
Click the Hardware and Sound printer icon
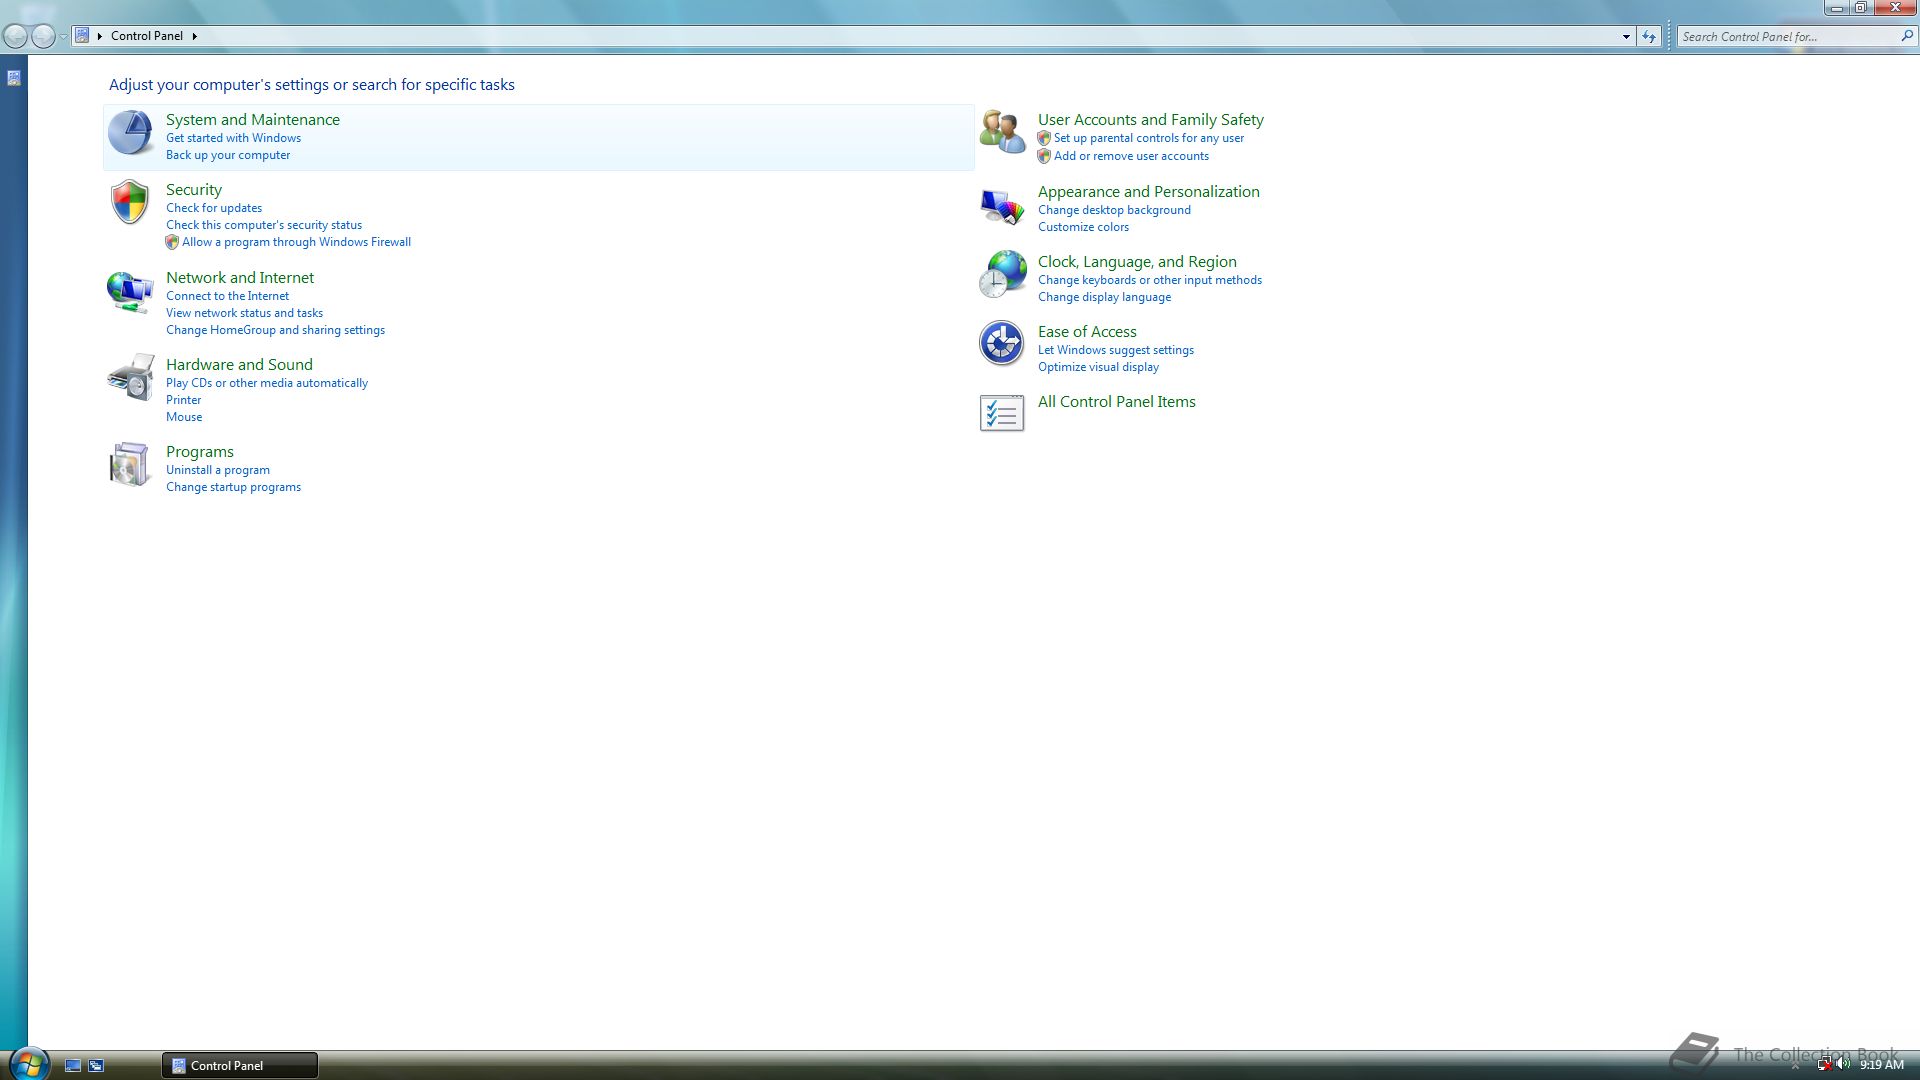[130, 377]
